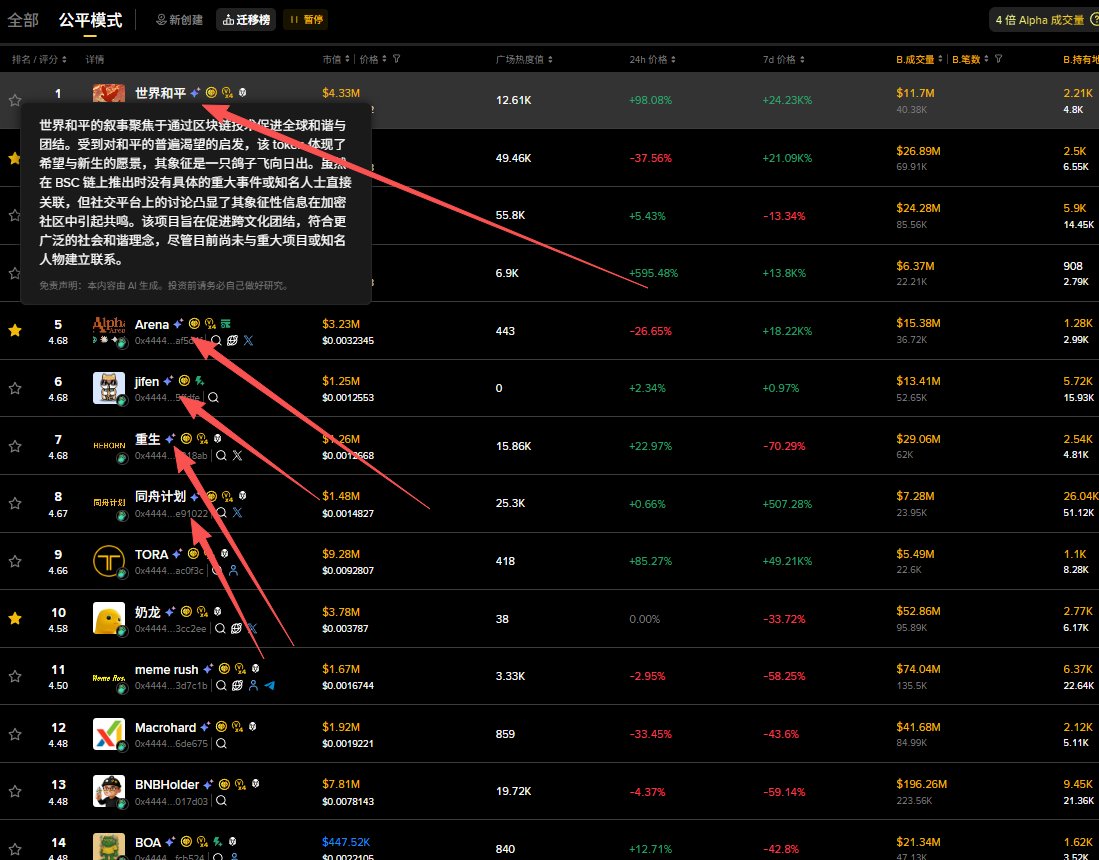Click search icon in Arena row

point(217,341)
